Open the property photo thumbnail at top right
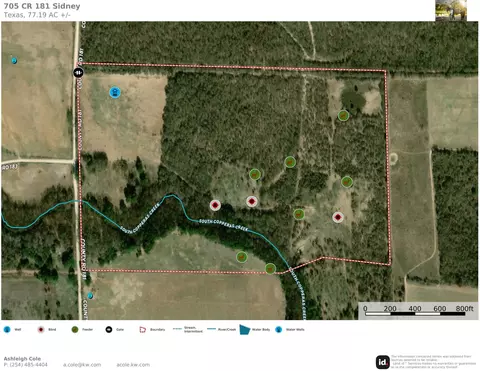The image size is (480, 371). (451, 10)
